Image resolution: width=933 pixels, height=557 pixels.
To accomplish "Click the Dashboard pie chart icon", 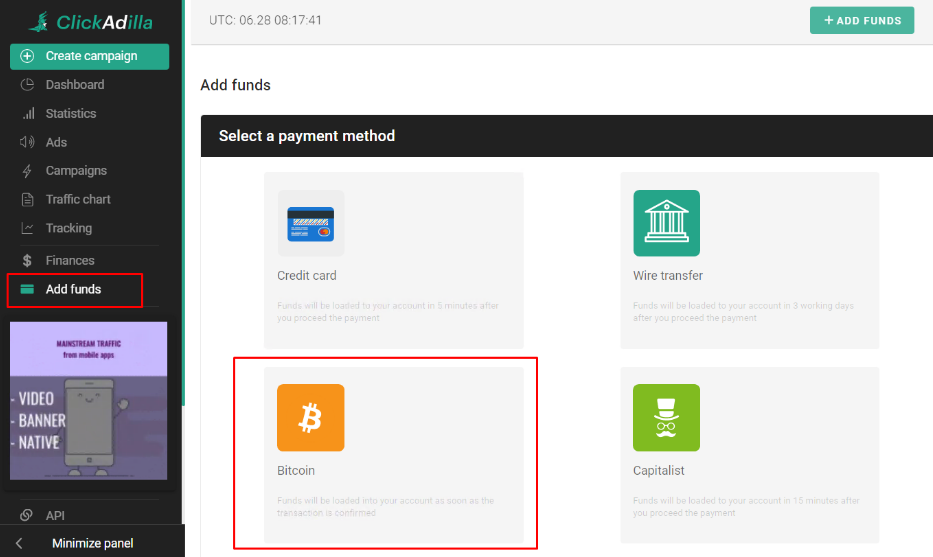I will (27, 85).
